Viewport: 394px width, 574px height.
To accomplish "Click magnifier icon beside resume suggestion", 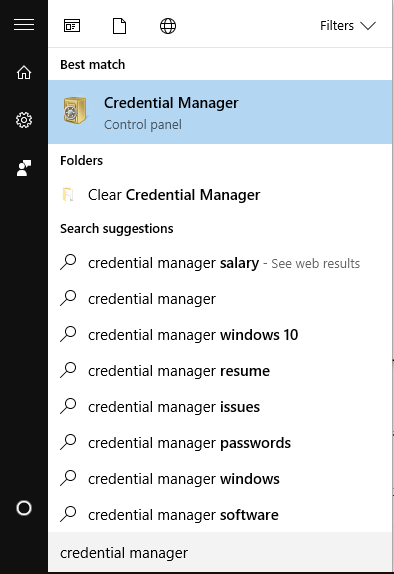I will pyautogui.click(x=68, y=370).
